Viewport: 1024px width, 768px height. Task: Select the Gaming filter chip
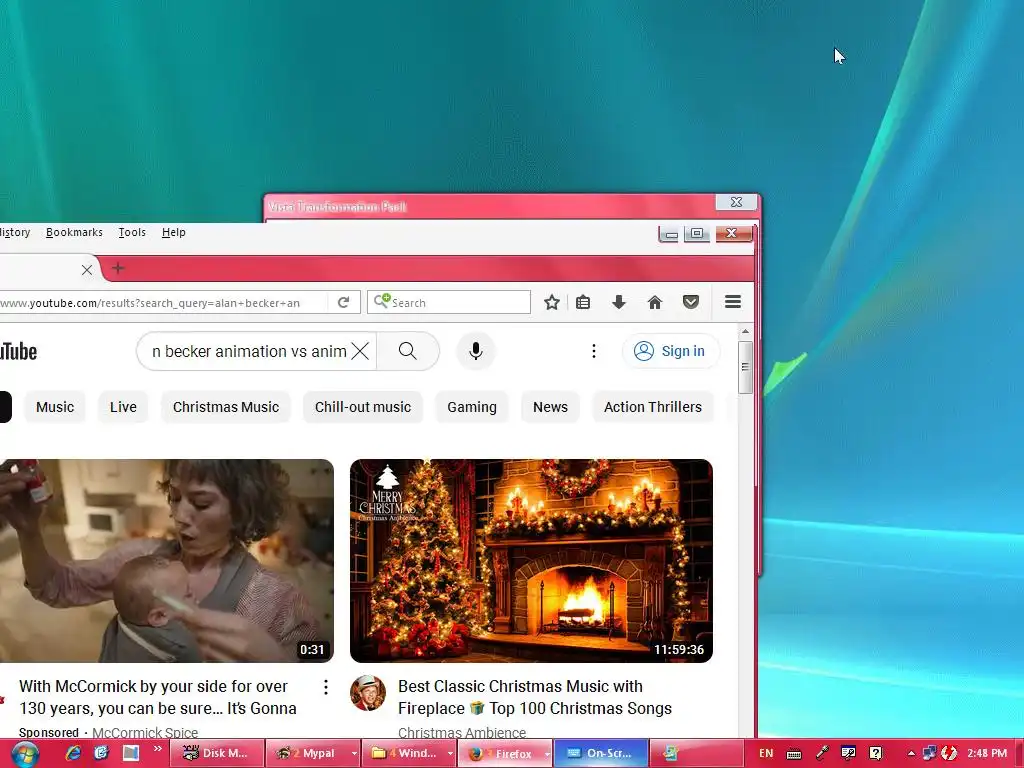472,407
